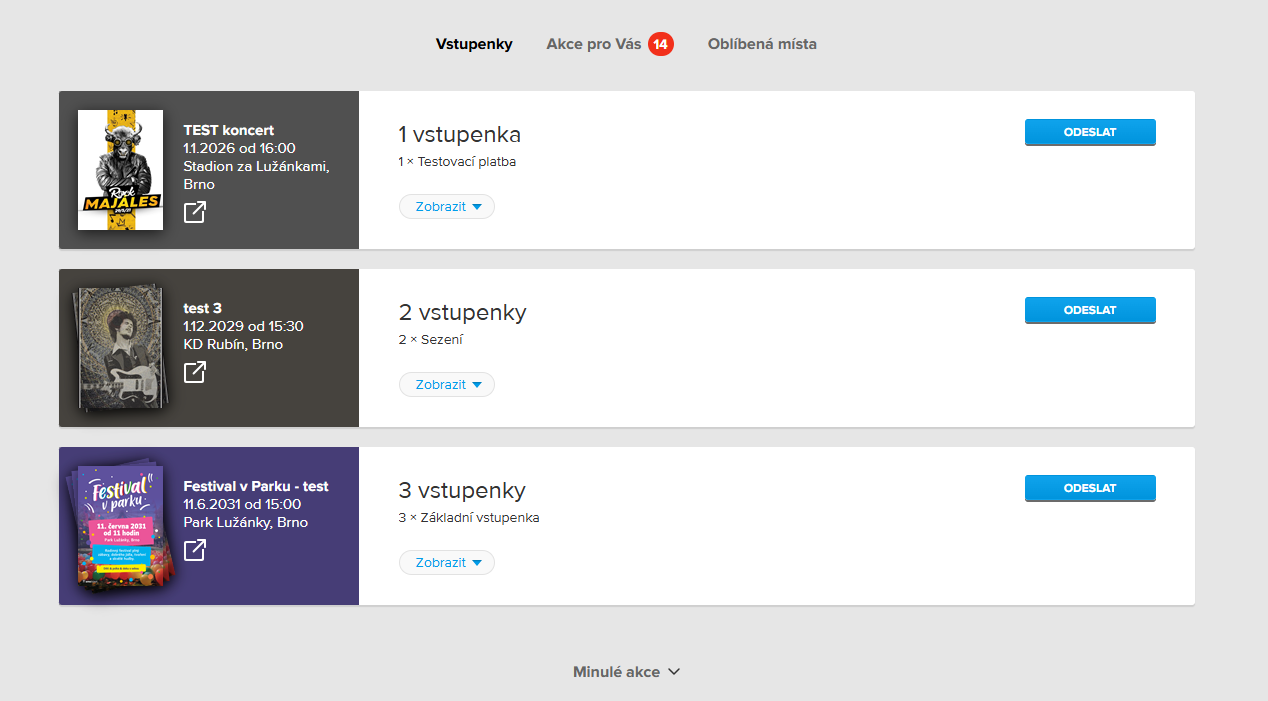
Task: Click the Festival v Parku - test title
Action: (x=256, y=486)
